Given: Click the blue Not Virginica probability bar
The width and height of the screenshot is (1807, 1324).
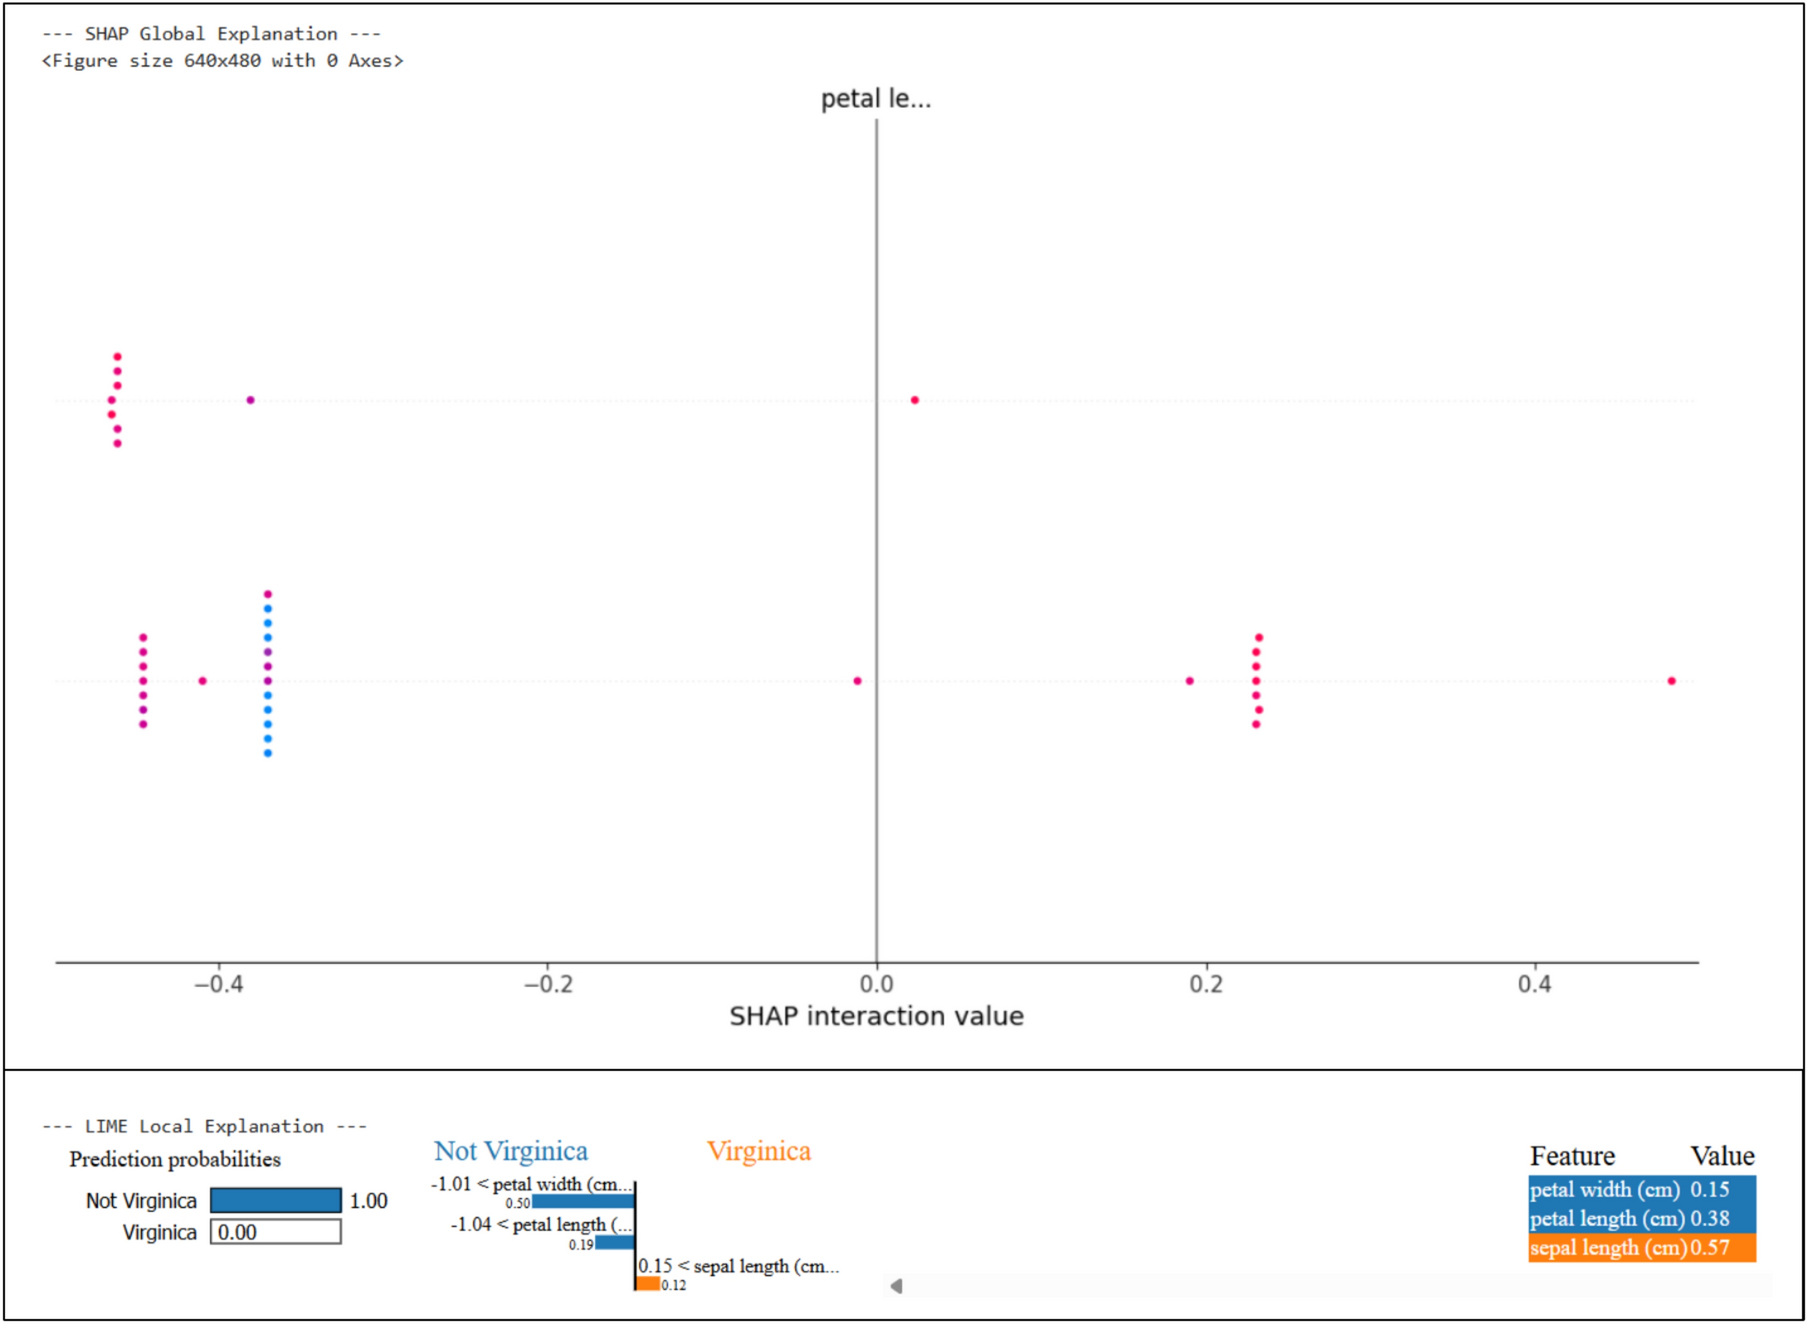Looking at the screenshot, I should (x=276, y=1200).
